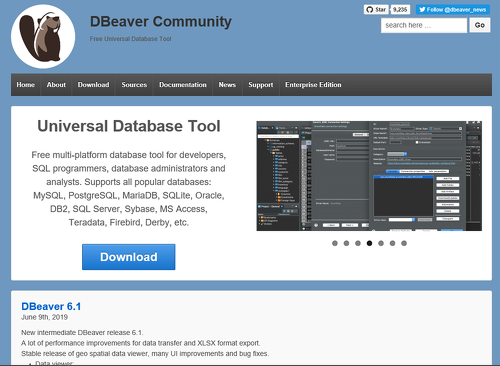This screenshot has width=500, height=366.
Task: Open the Sources menu item
Action: click(134, 85)
